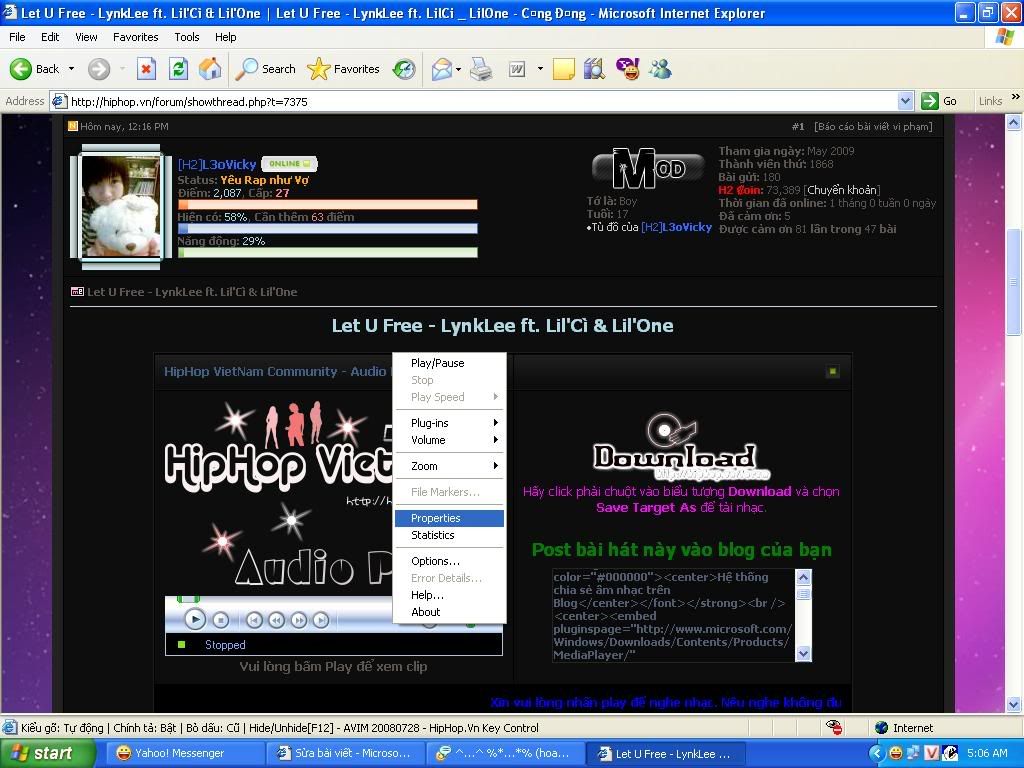Open the Tools menu

[x=187, y=37]
